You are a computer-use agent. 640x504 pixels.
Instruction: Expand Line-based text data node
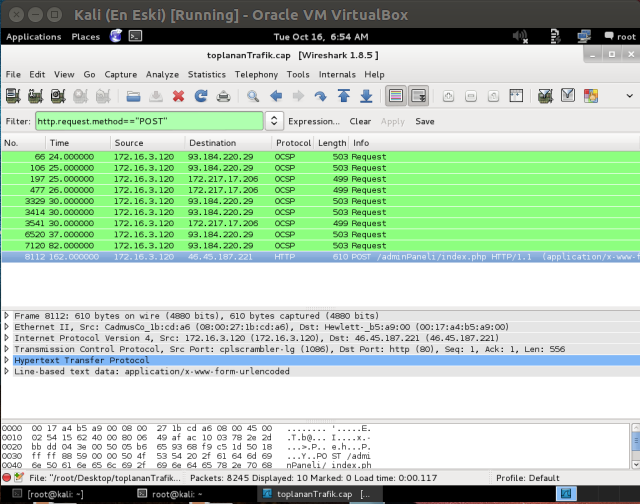pyautogui.click(x=7, y=371)
